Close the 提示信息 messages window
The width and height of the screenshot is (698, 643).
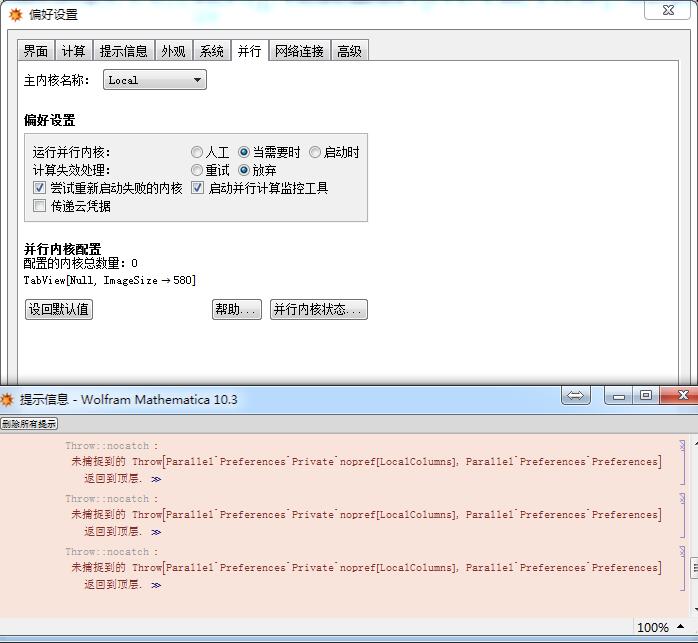pyautogui.click(x=680, y=395)
